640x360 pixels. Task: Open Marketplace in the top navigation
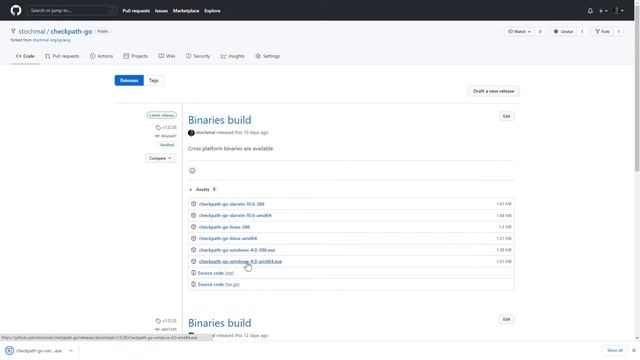186,11
